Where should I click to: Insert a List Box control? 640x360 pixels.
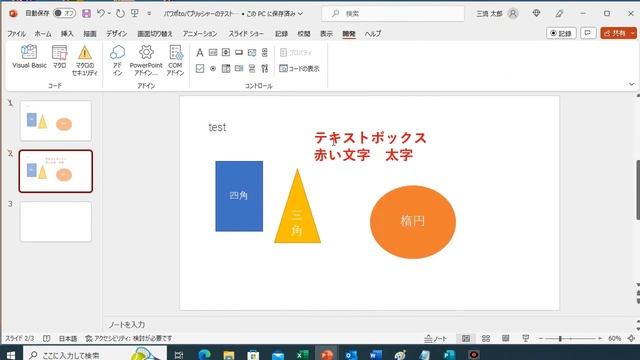pos(226,69)
